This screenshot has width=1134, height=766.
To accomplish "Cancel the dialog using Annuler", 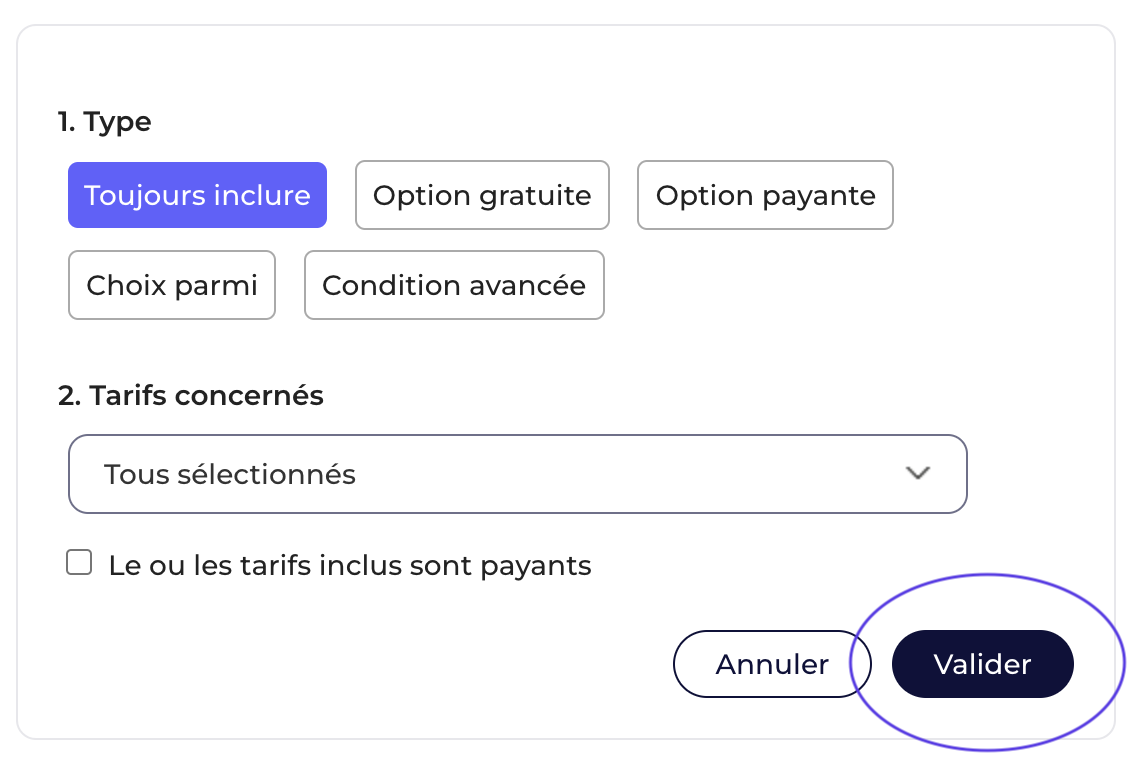I will (x=772, y=664).
